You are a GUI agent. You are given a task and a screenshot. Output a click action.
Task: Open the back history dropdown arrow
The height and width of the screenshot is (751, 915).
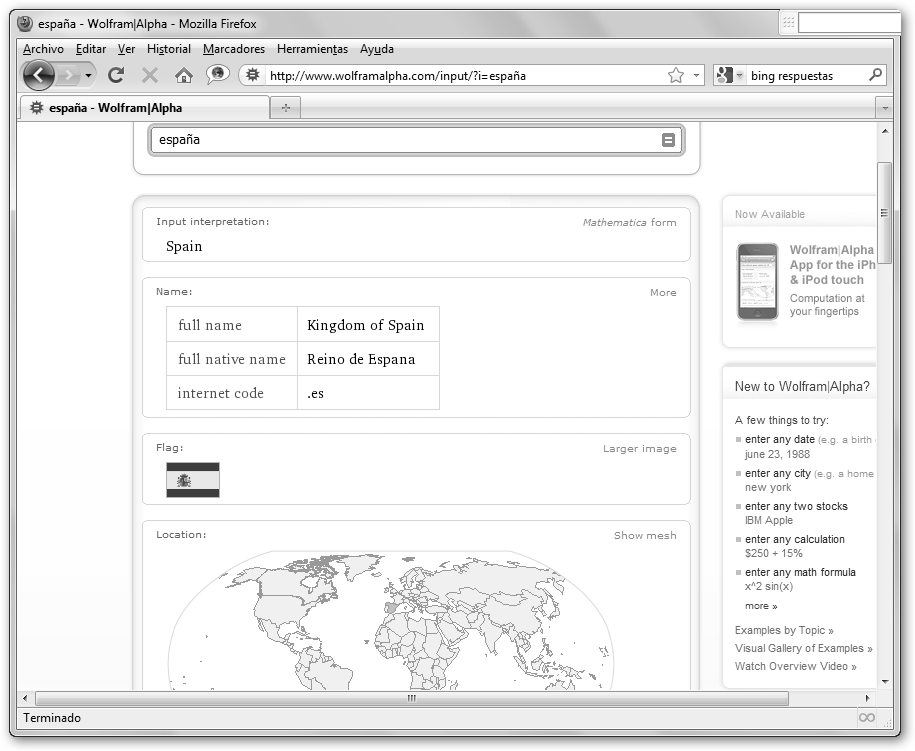tap(88, 75)
